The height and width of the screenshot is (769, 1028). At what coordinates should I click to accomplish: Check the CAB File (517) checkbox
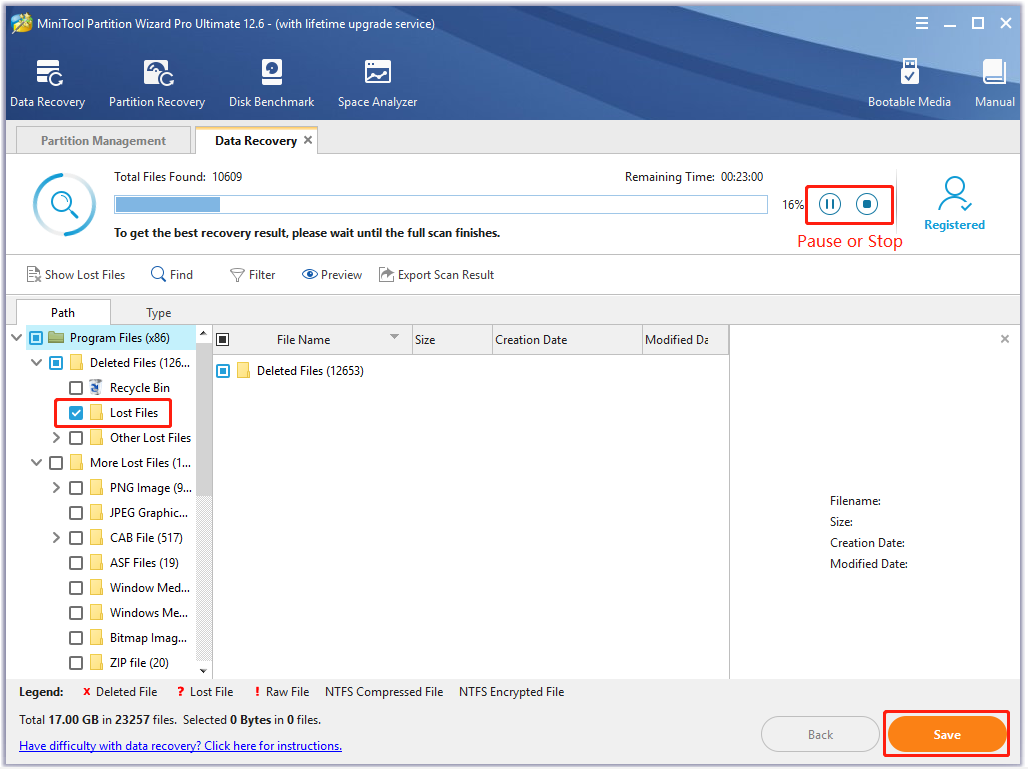[x=76, y=538]
